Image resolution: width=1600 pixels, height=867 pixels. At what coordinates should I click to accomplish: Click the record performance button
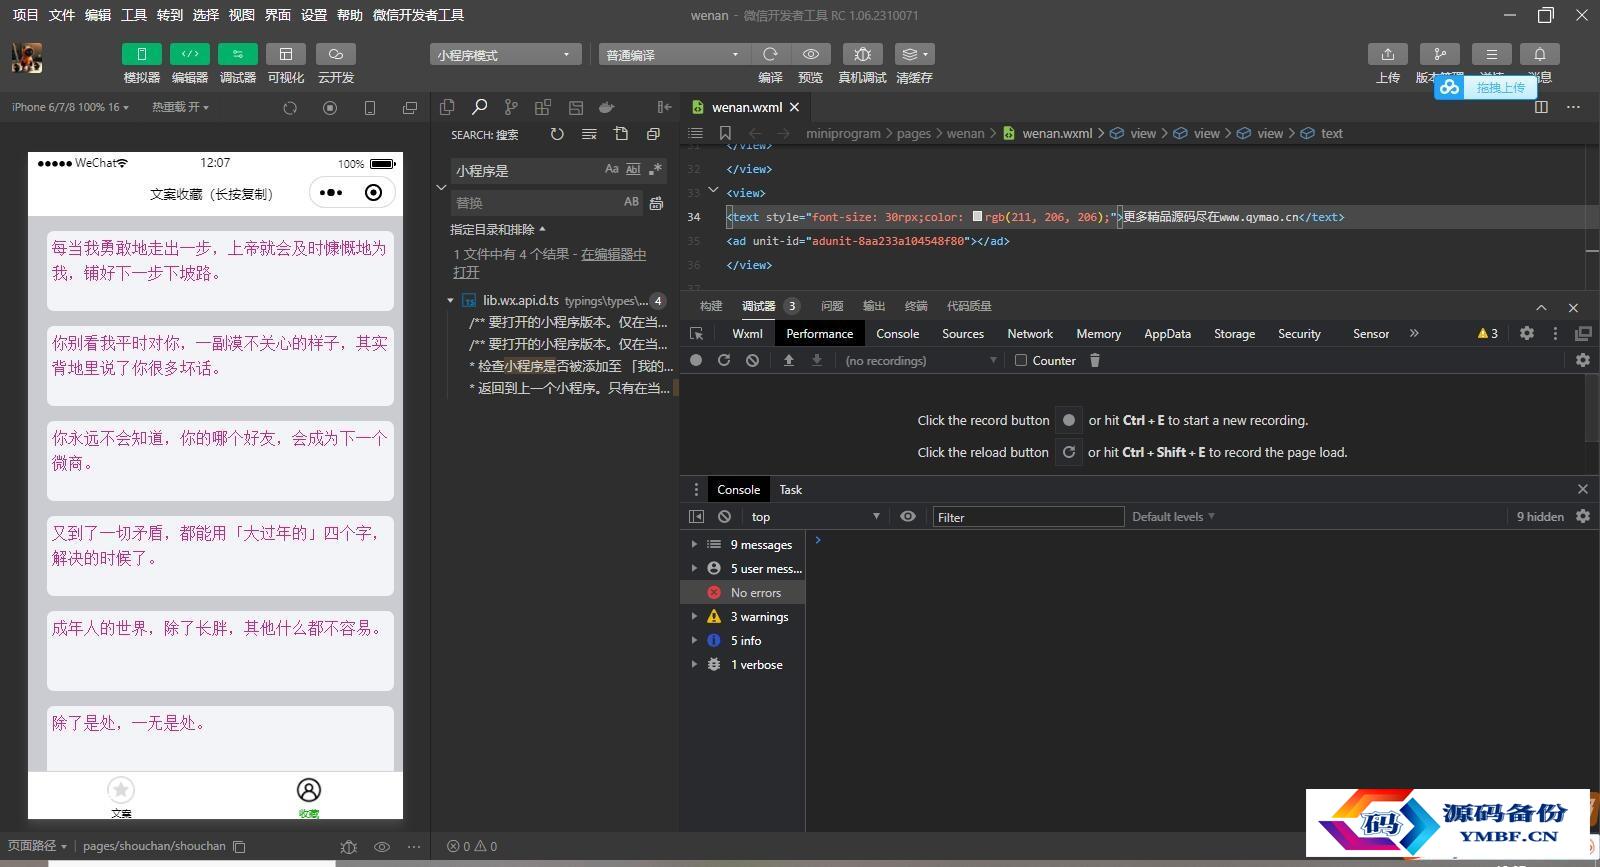[x=696, y=360]
